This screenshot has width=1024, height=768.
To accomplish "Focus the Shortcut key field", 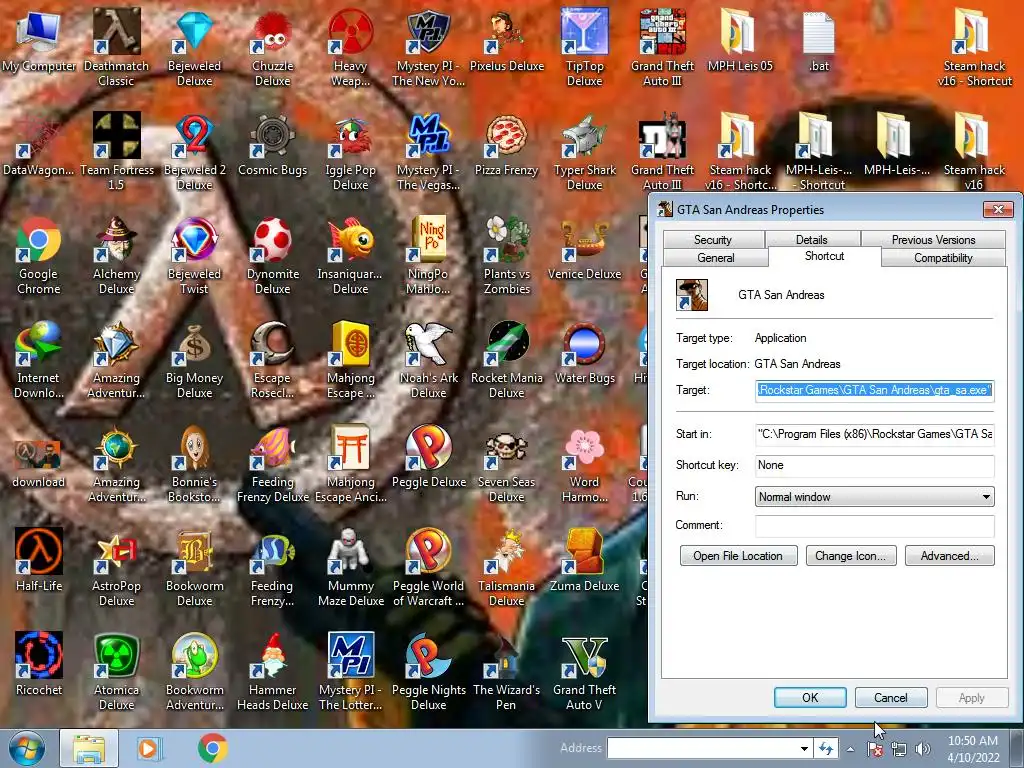I will click(874, 465).
